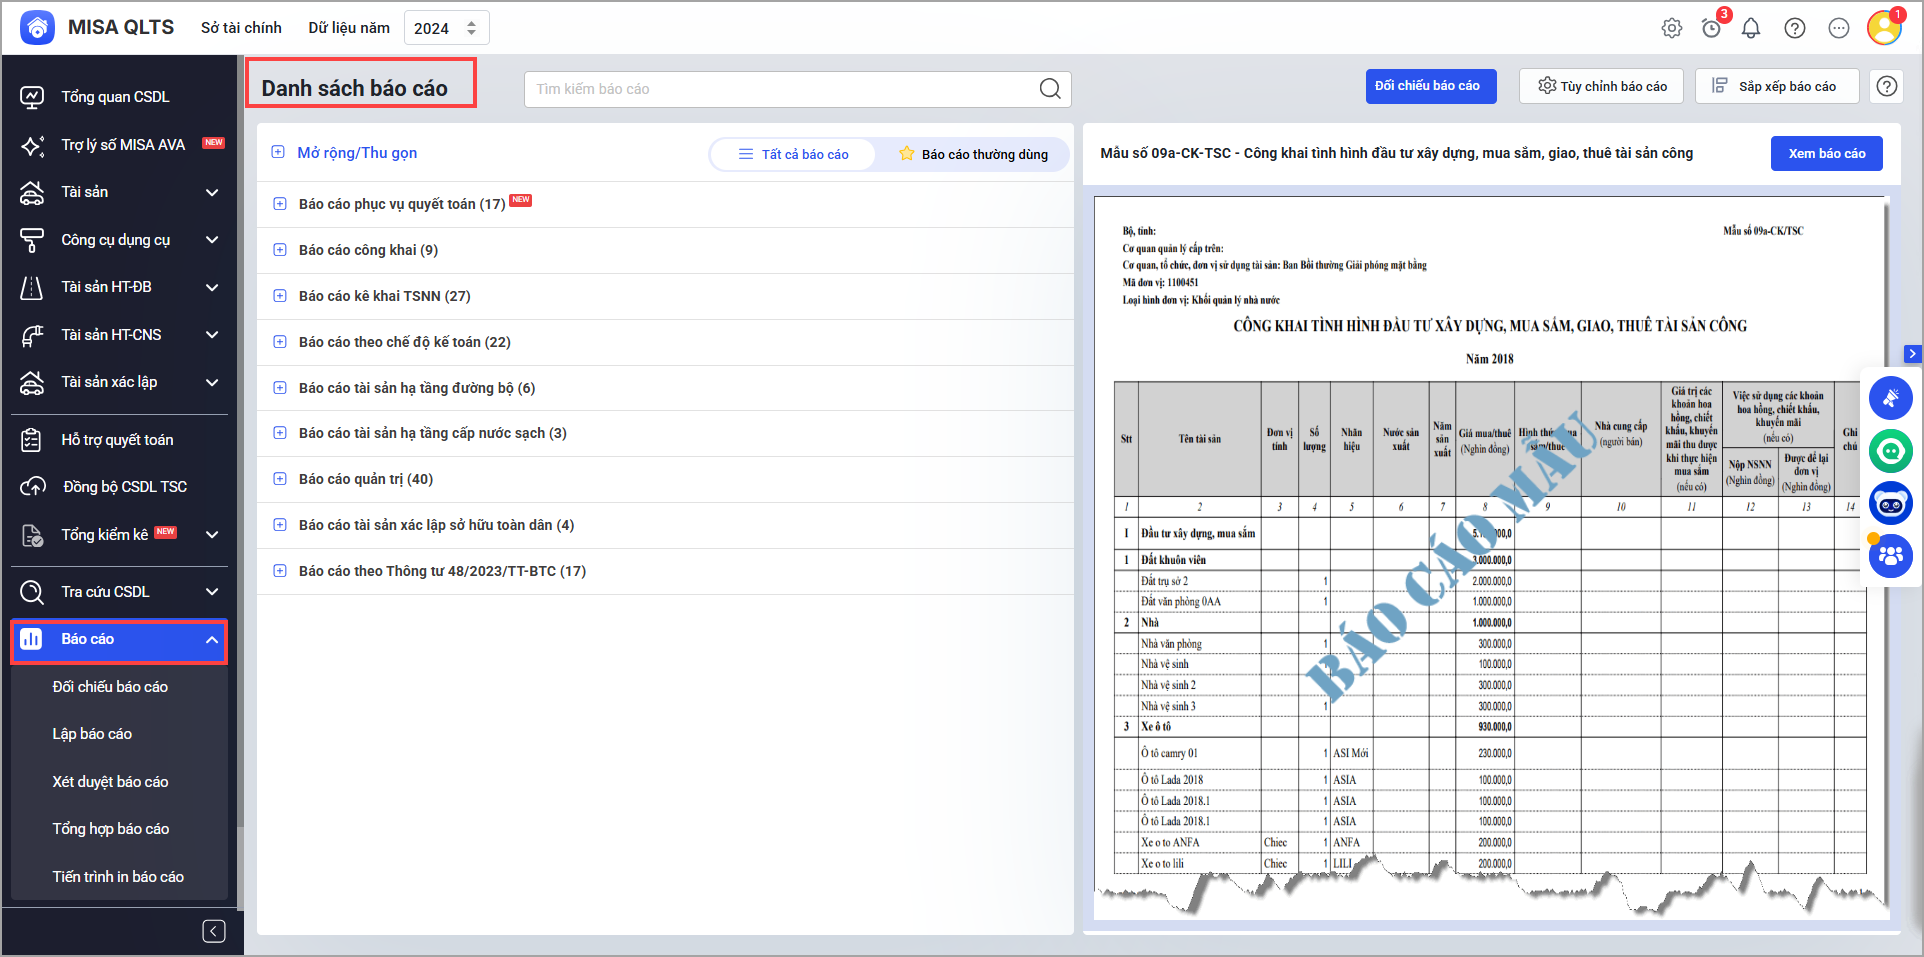The height and width of the screenshot is (957, 1924).
Task: Increase year using the data year stepper
Action: pyautogui.click(x=472, y=23)
